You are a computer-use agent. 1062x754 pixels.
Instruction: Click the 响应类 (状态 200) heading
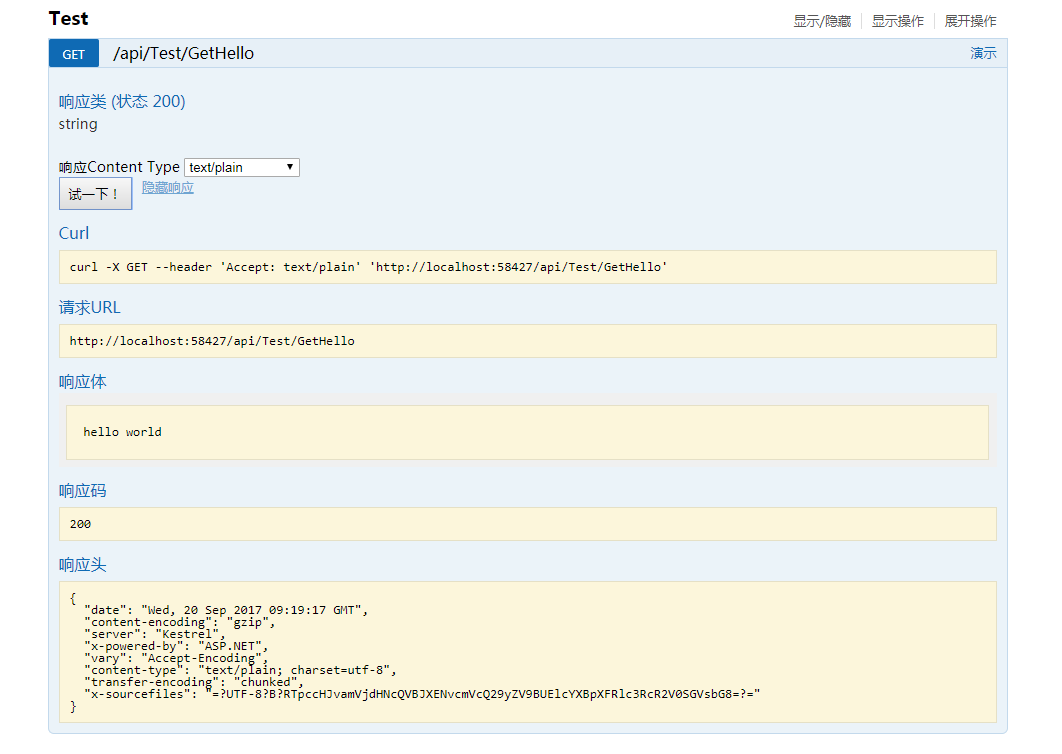(x=122, y=102)
